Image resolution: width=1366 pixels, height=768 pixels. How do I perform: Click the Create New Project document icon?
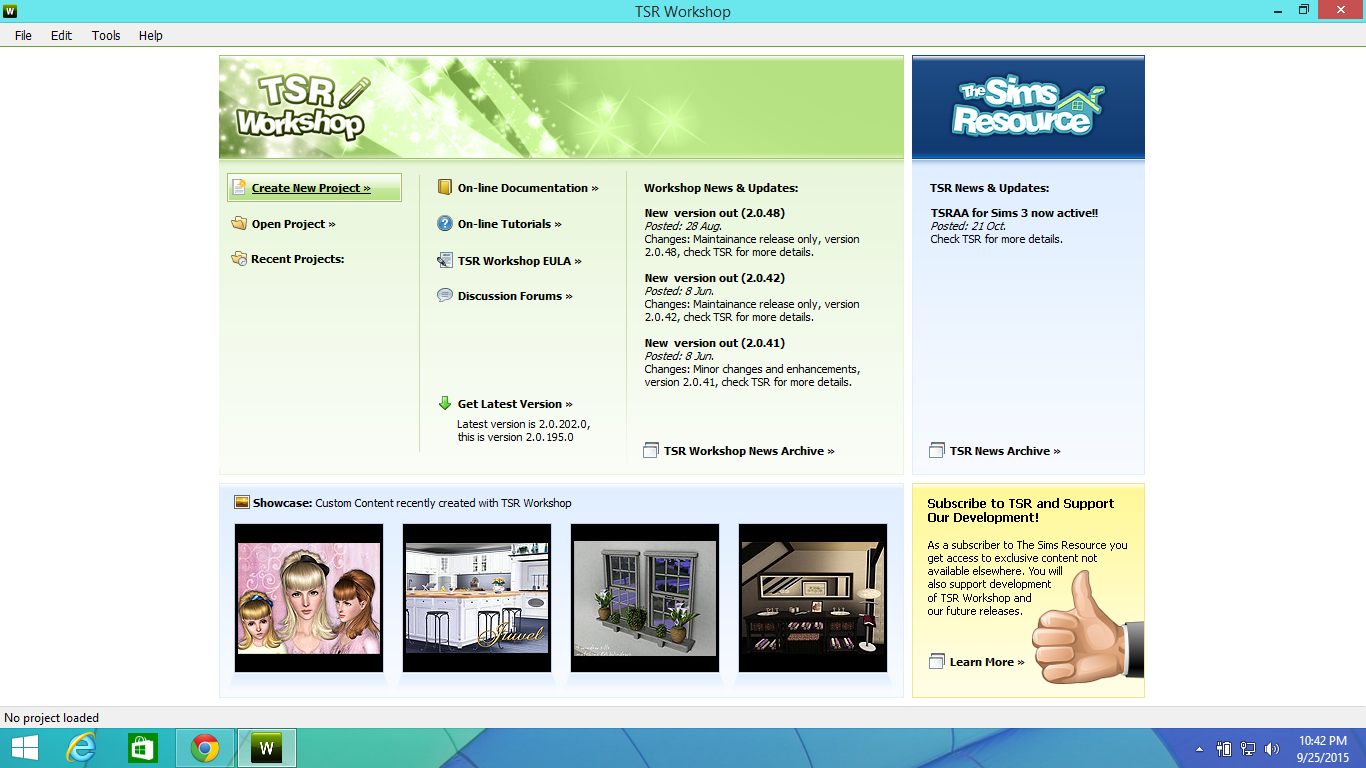pos(239,187)
